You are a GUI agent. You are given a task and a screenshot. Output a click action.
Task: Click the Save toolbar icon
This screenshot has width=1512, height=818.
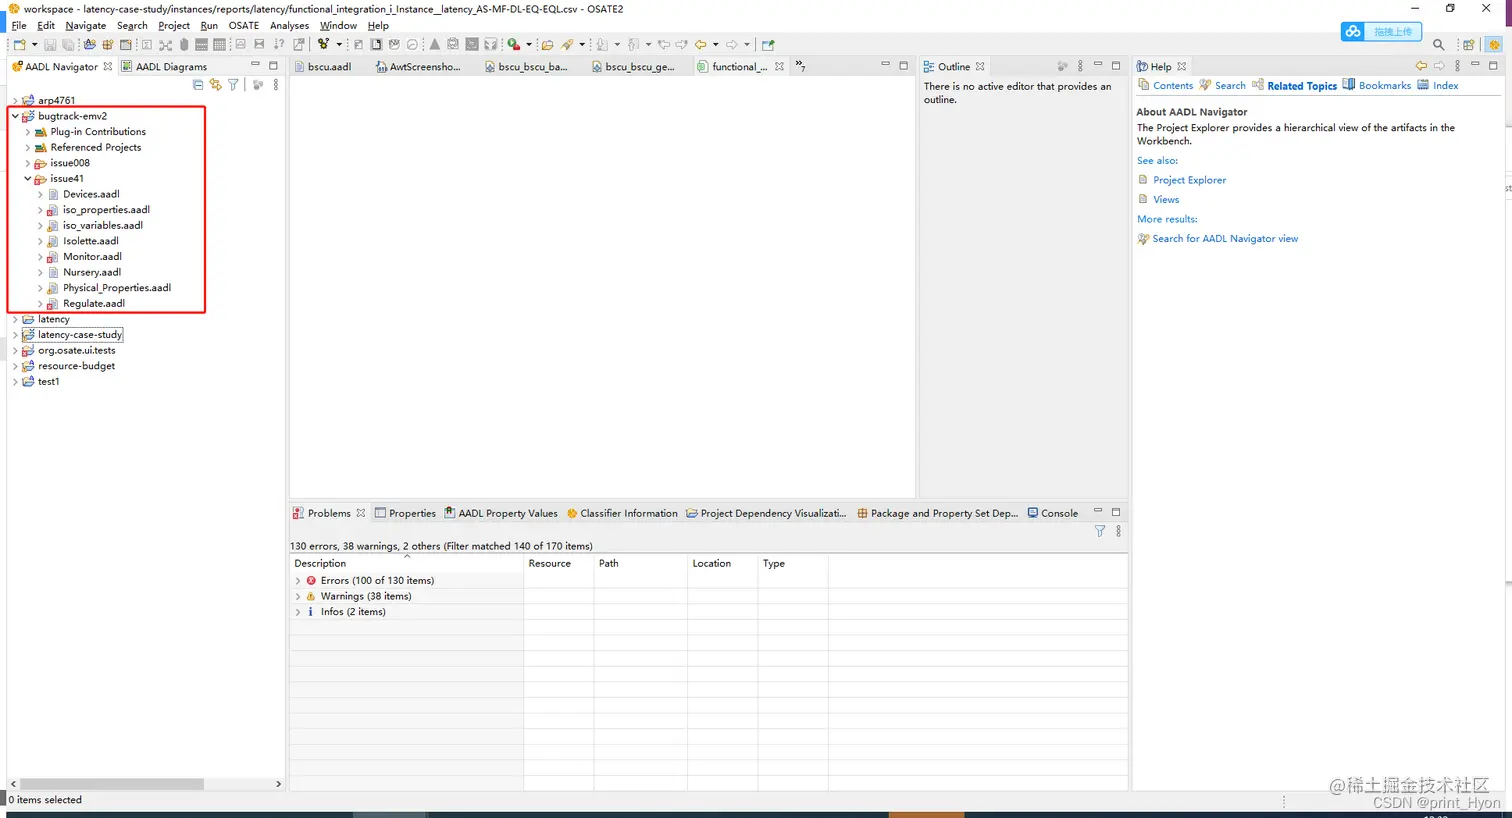pyautogui.click(x=50, y=44)
